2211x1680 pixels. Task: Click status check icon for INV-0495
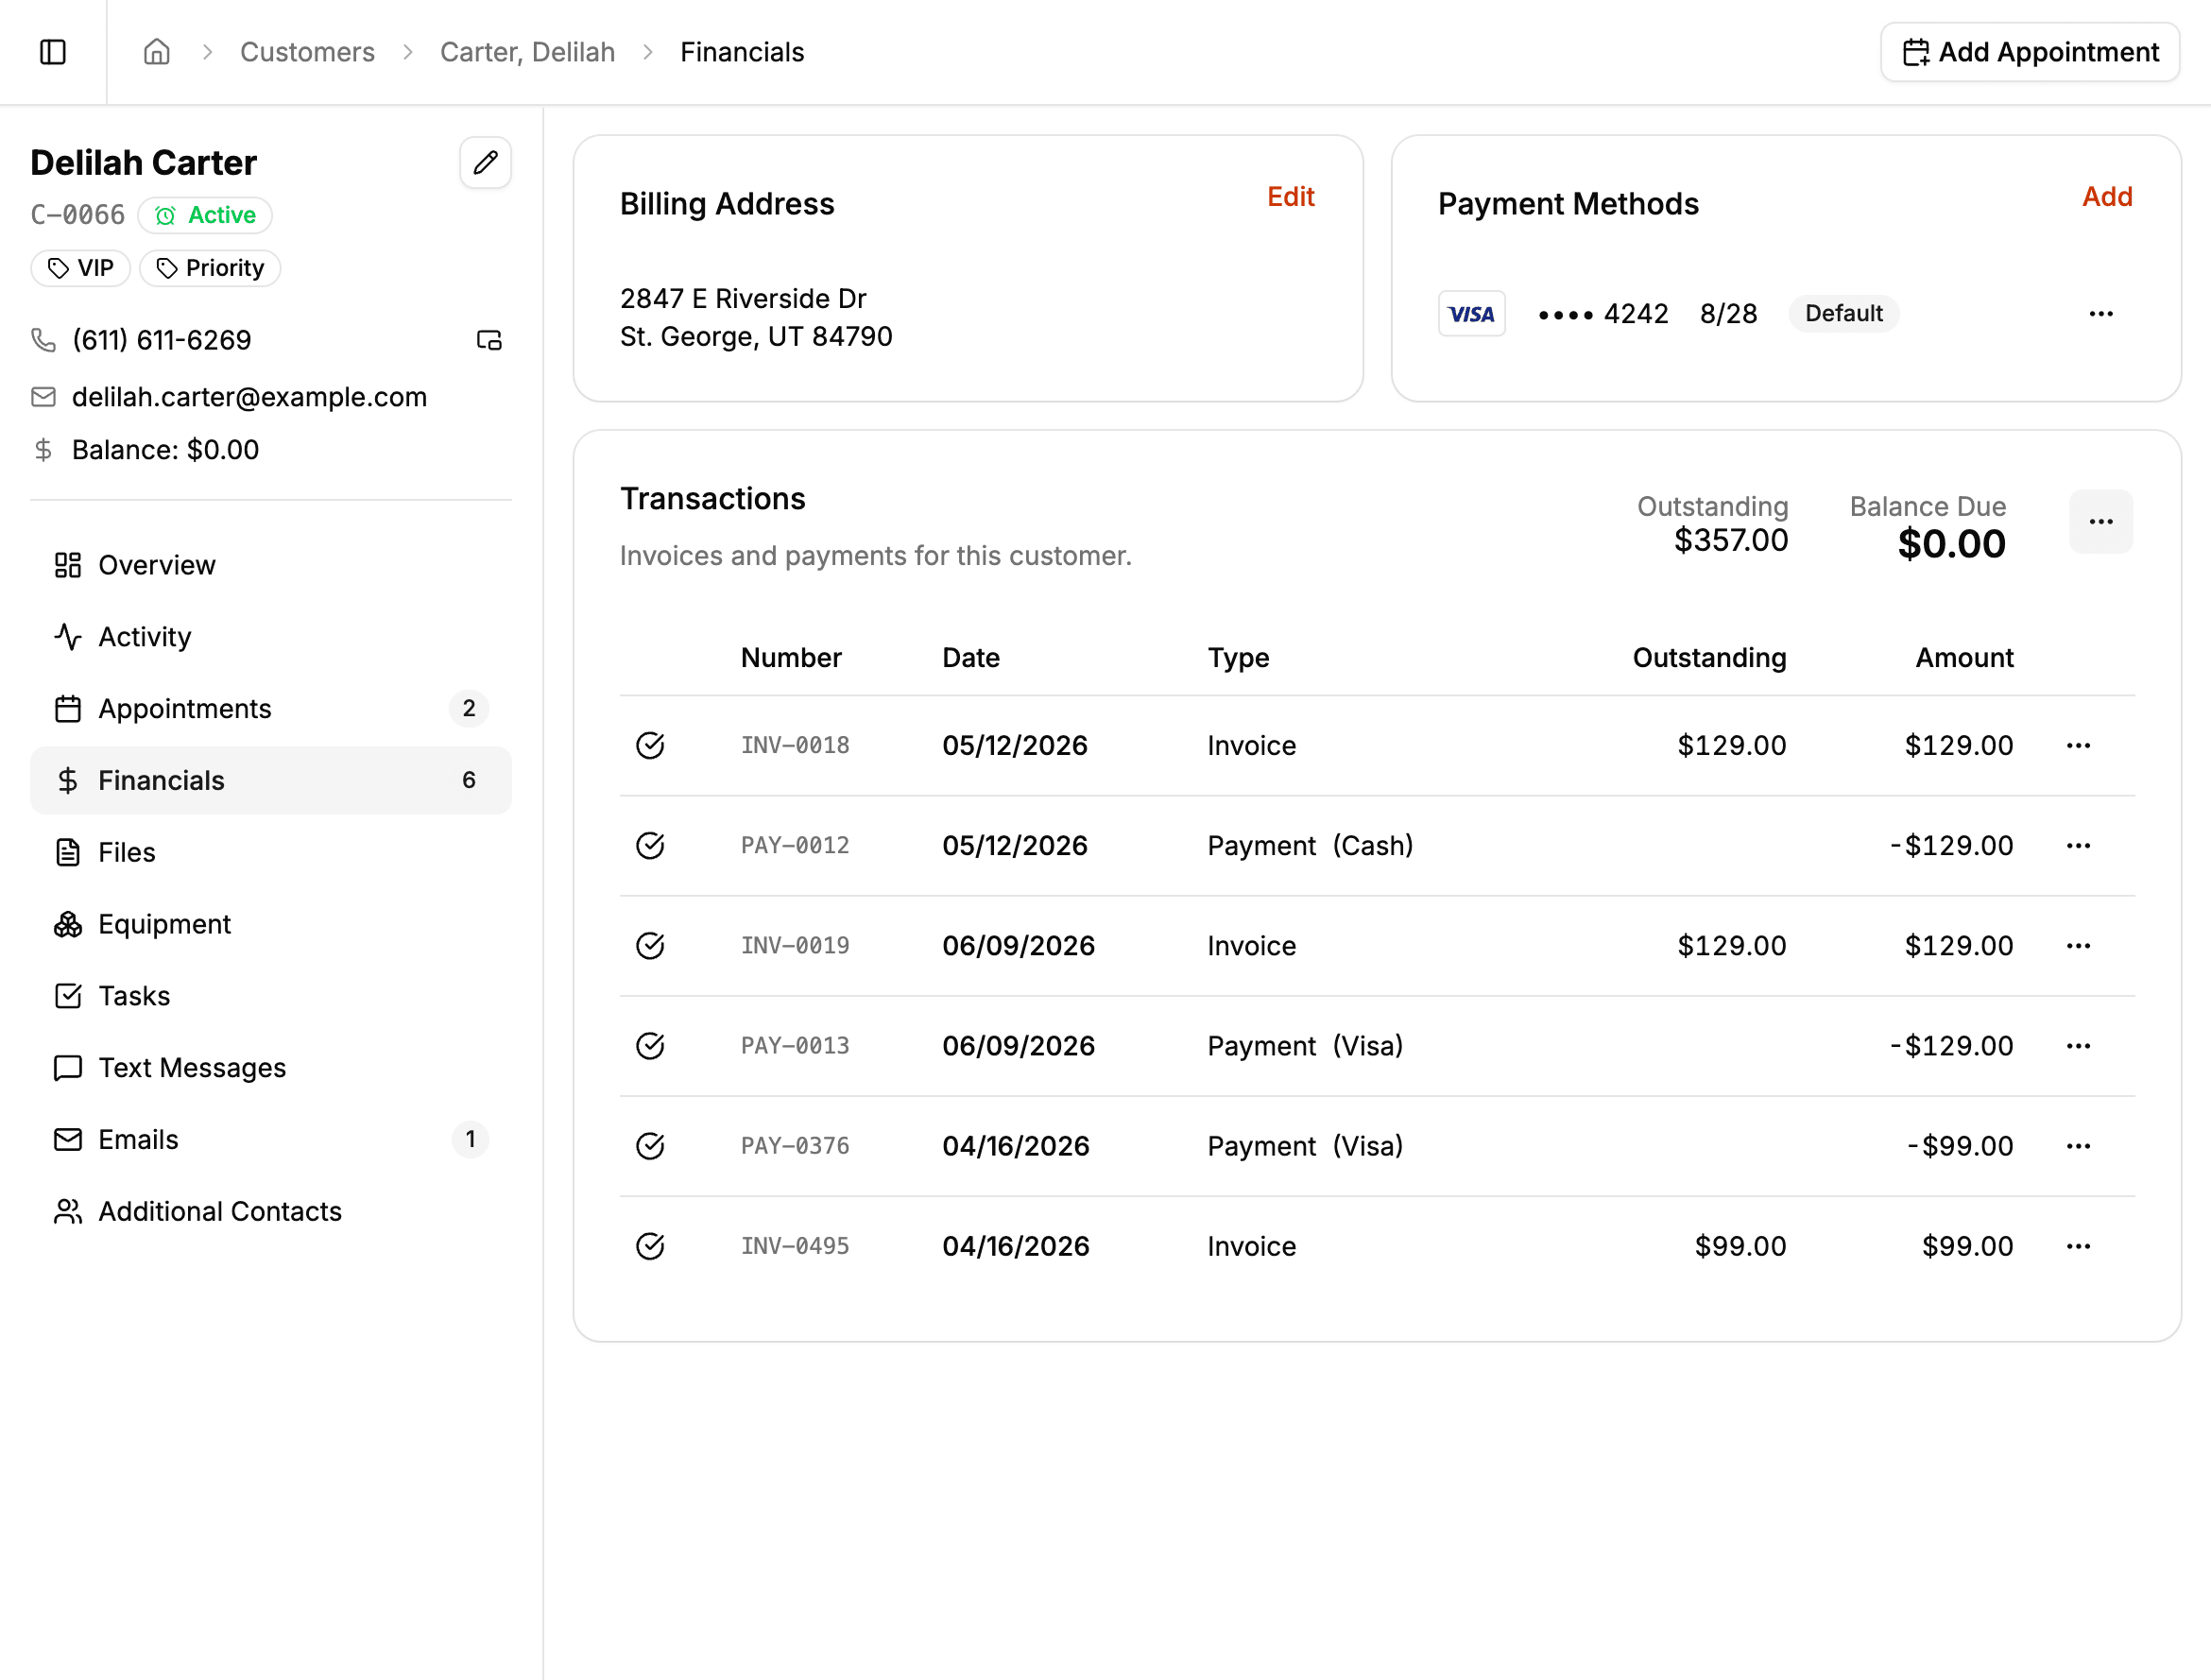point(650,1246)
